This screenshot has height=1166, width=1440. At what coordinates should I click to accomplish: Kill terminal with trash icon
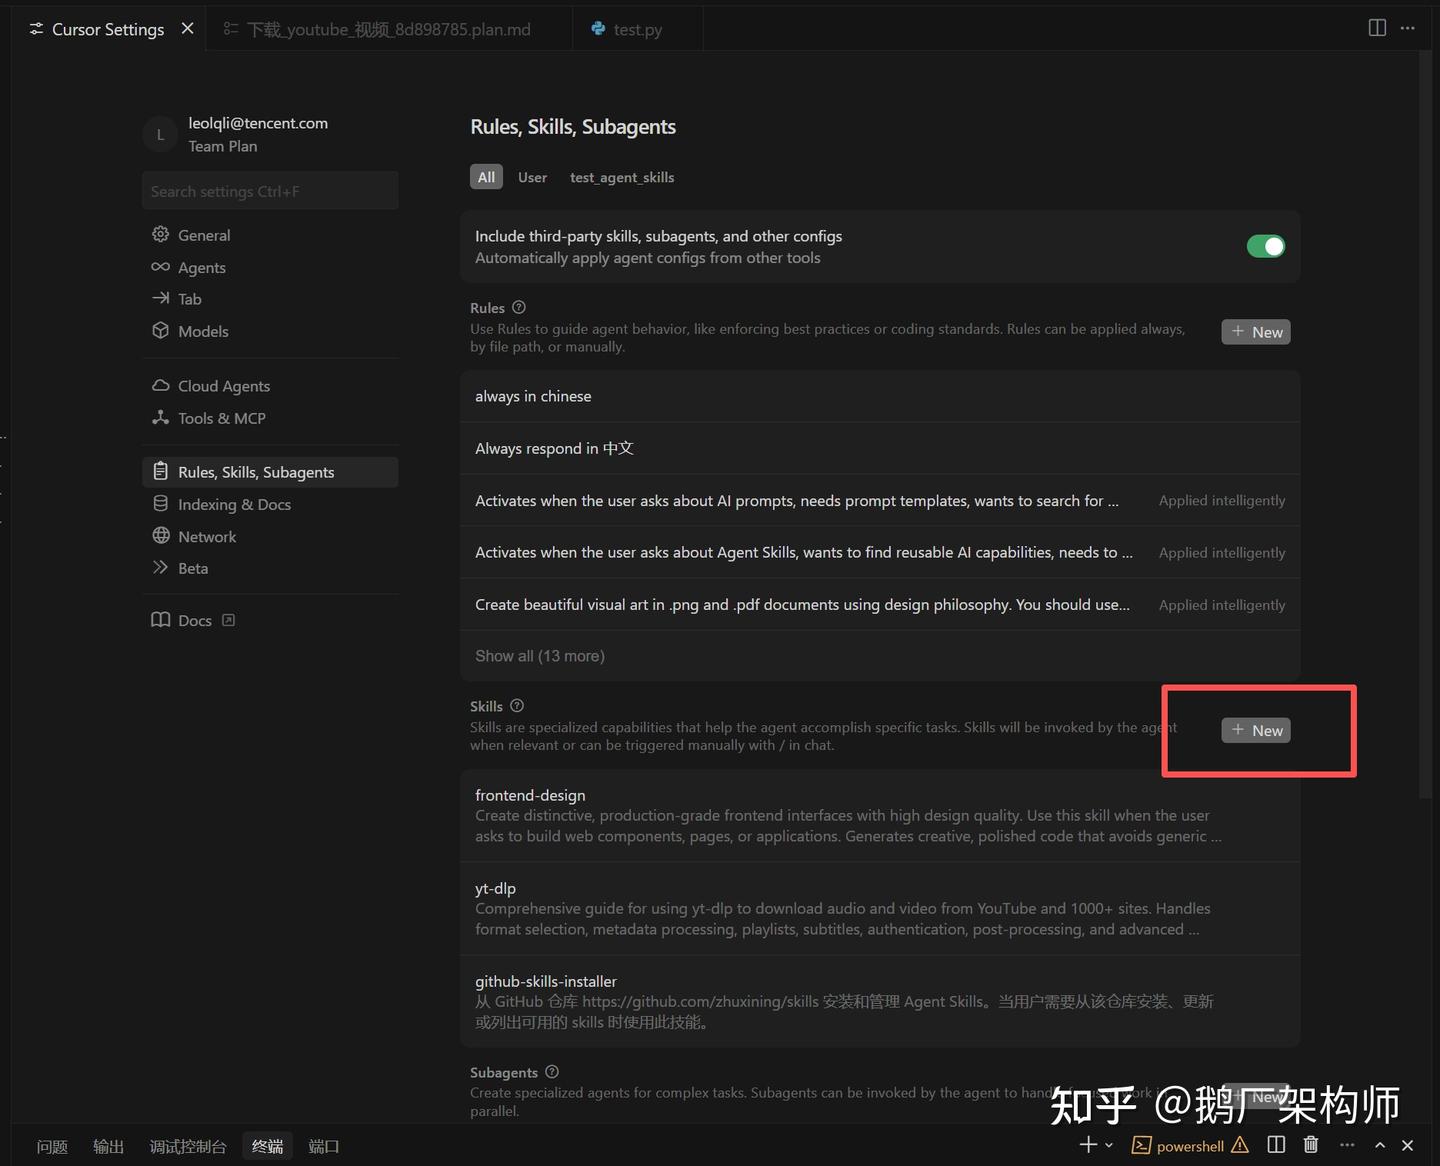(1311, 1145)
